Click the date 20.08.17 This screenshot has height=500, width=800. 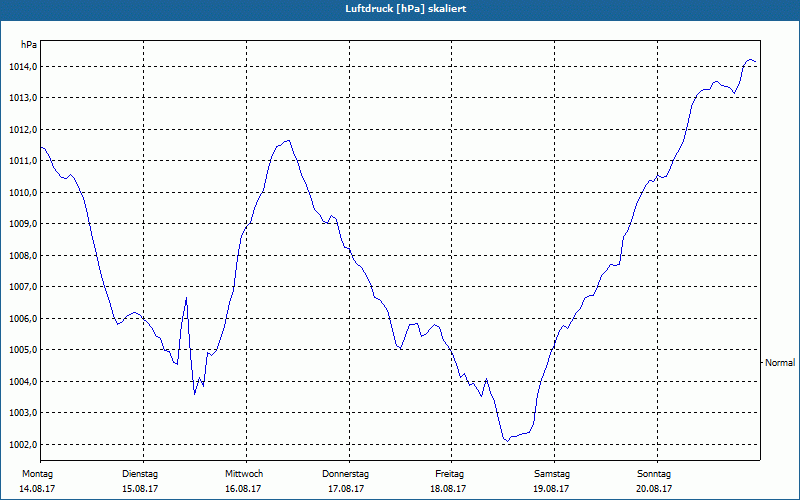tap(654, 489)
